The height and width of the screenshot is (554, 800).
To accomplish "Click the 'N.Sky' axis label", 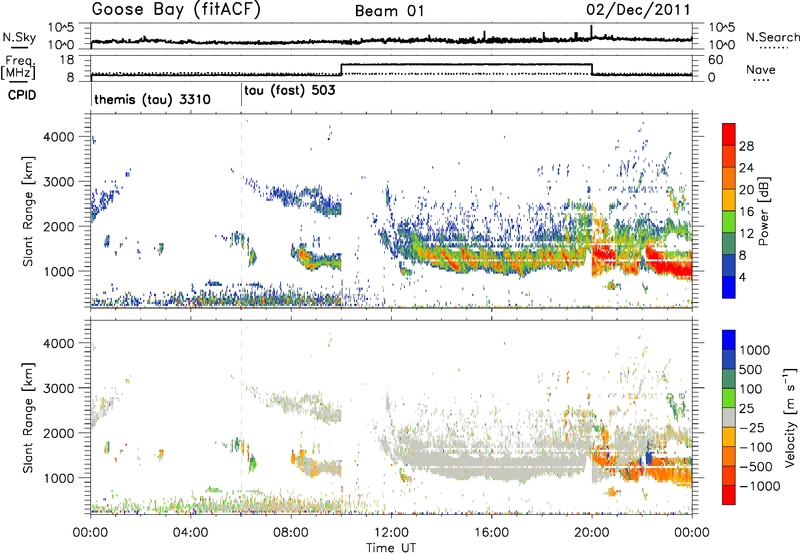I will tap(19, 37).
